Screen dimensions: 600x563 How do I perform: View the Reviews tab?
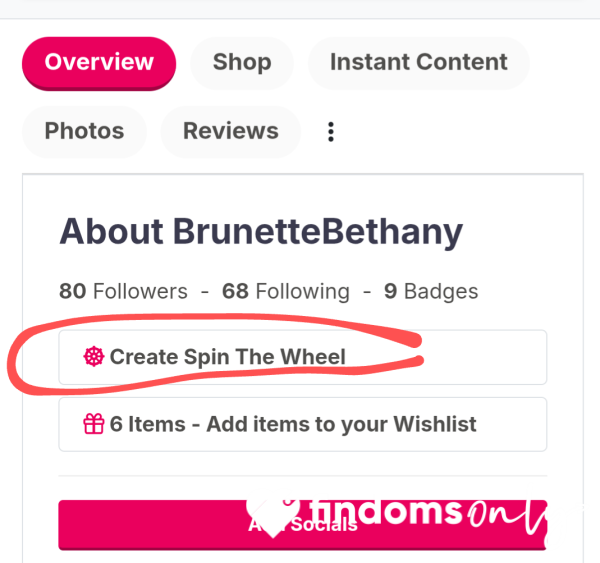pos(231,132)
